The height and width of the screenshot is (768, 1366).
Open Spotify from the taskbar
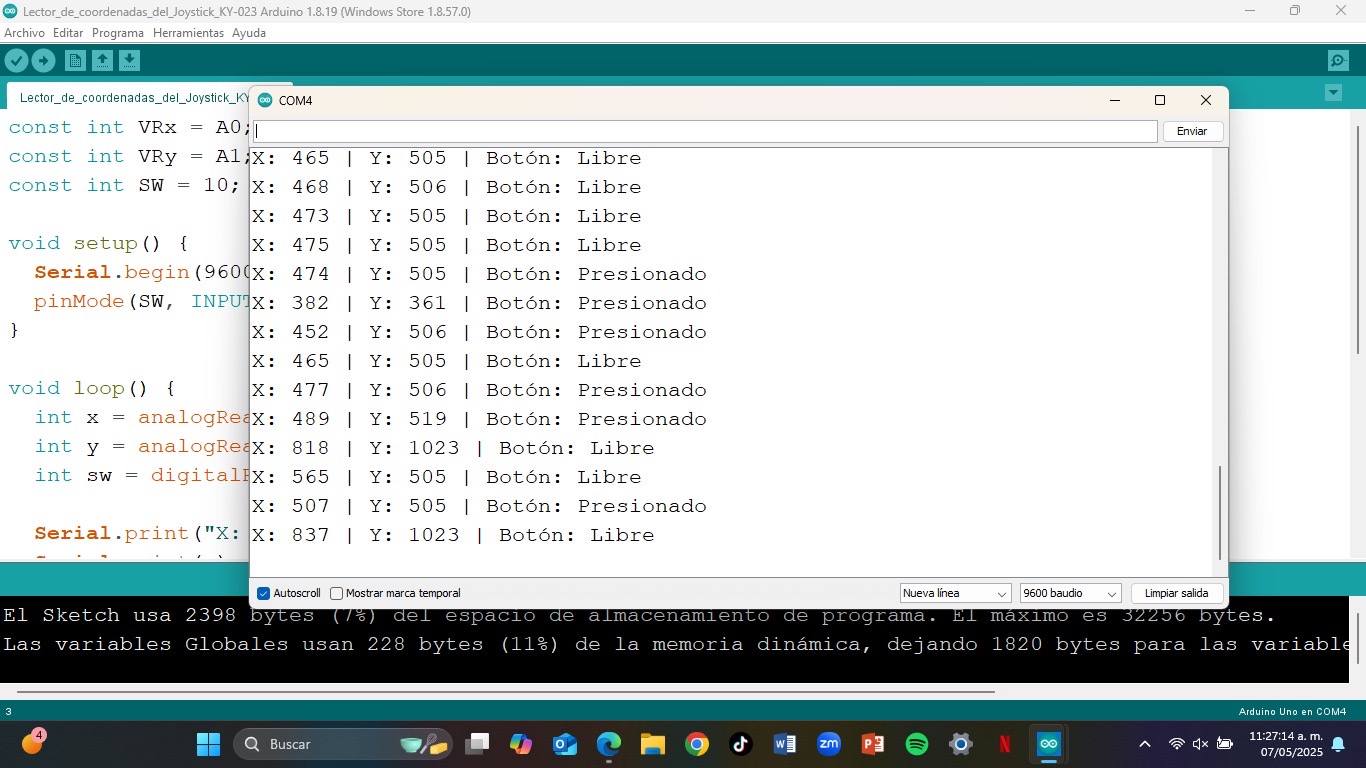pyautogui.click(x=916, y=744)
